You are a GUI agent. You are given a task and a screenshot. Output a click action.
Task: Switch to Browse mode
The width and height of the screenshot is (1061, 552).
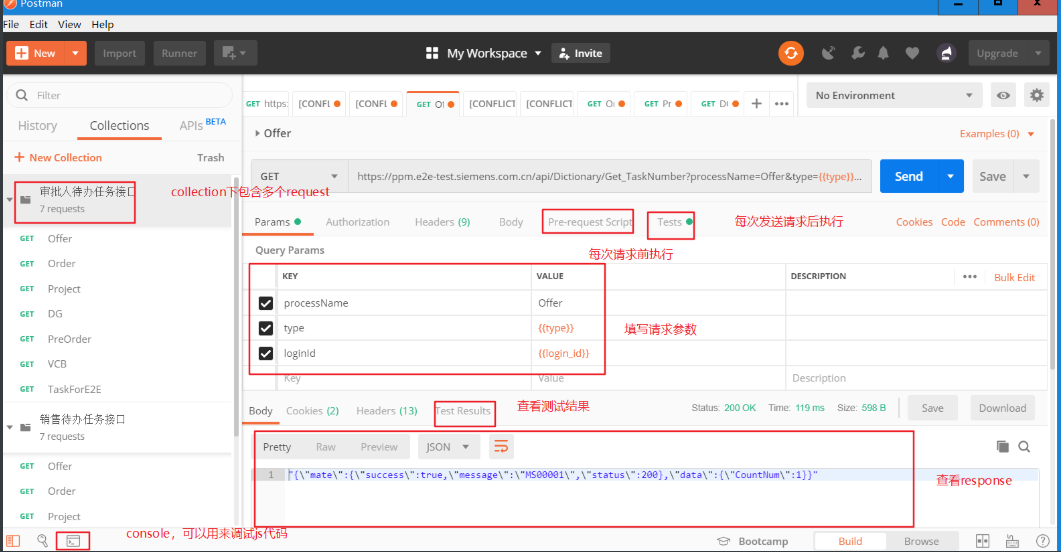click(921, 541)
